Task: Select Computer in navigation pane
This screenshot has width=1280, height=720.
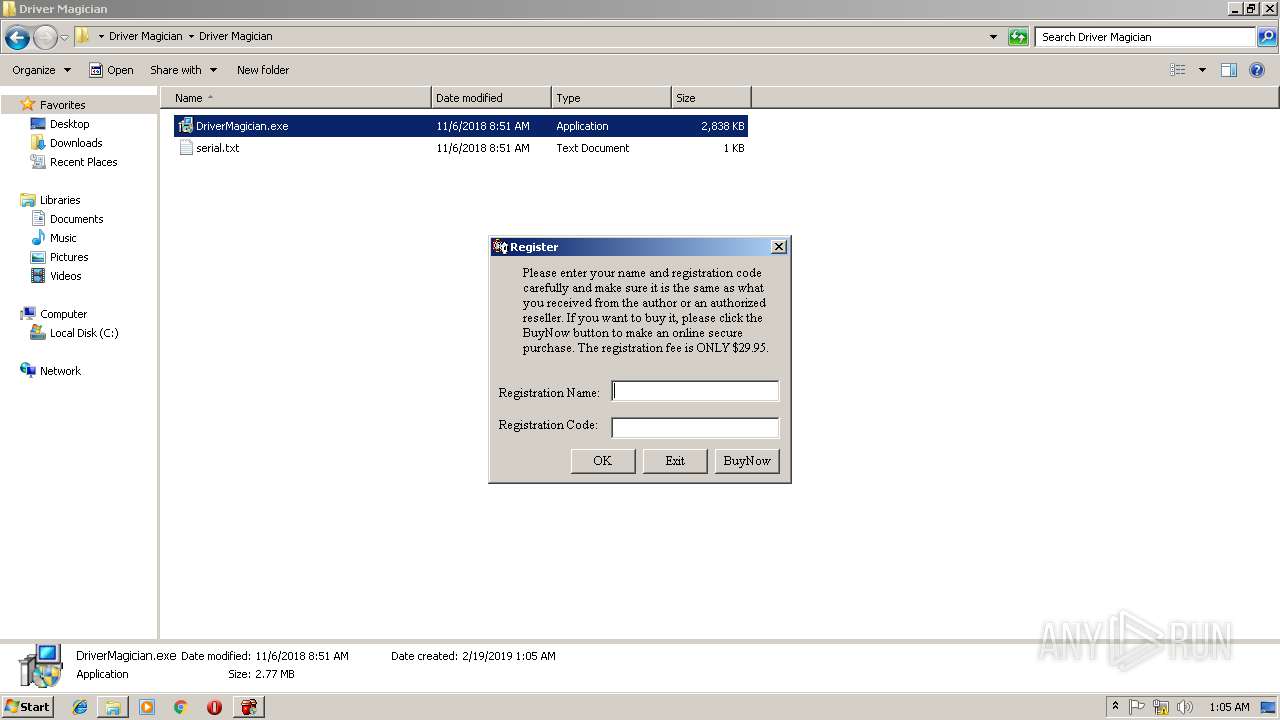Action: 63,314
